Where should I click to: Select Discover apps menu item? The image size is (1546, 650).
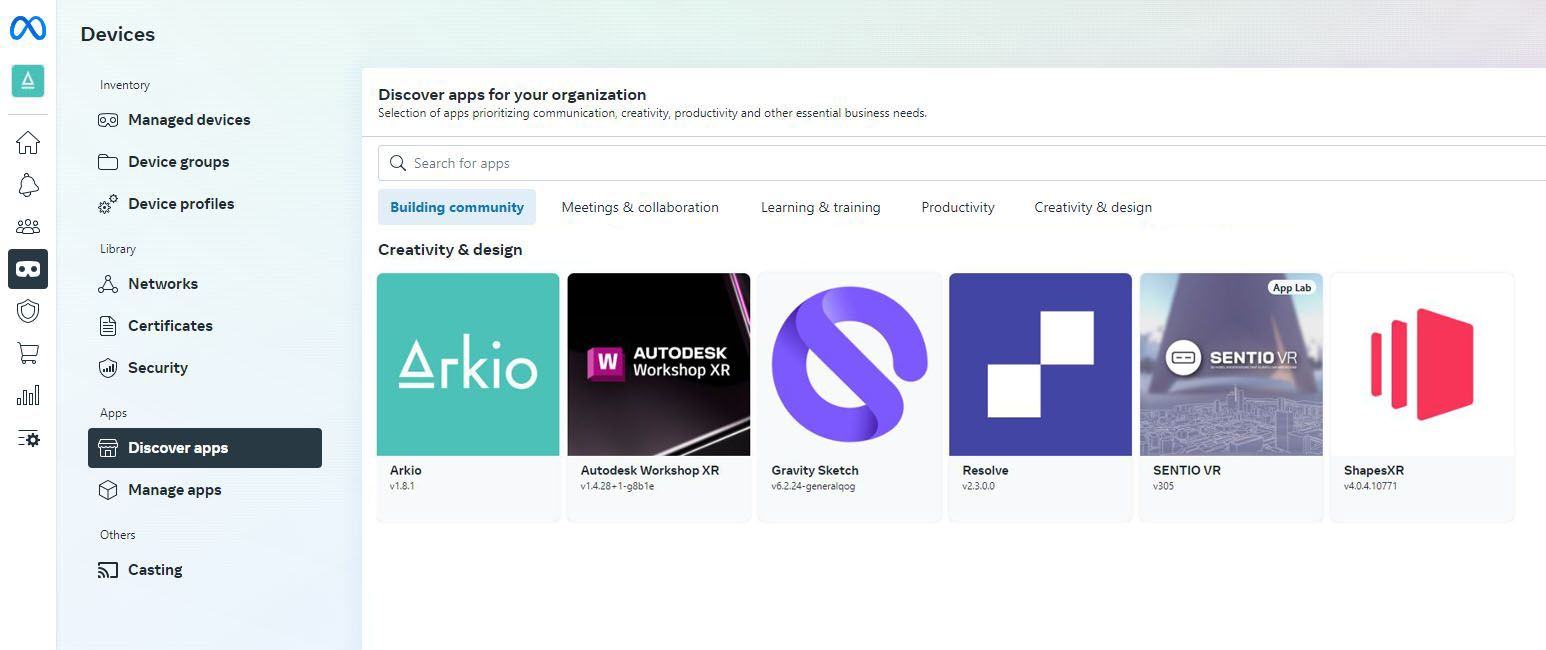205,448
